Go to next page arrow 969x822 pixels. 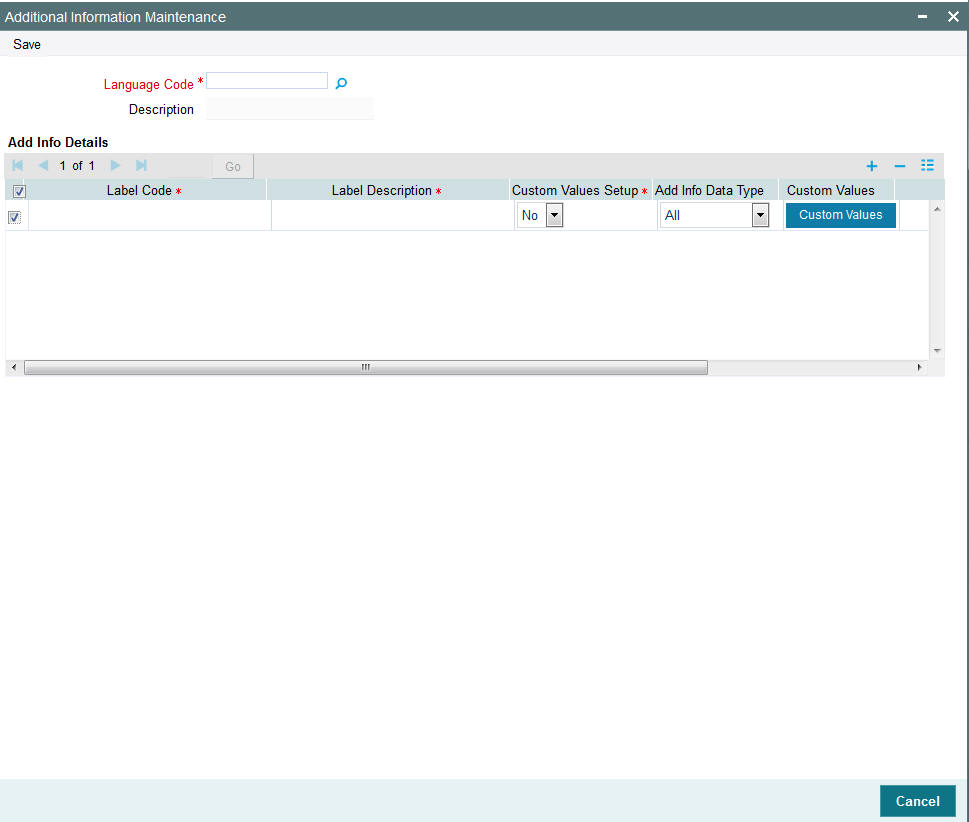click(116, 166)
